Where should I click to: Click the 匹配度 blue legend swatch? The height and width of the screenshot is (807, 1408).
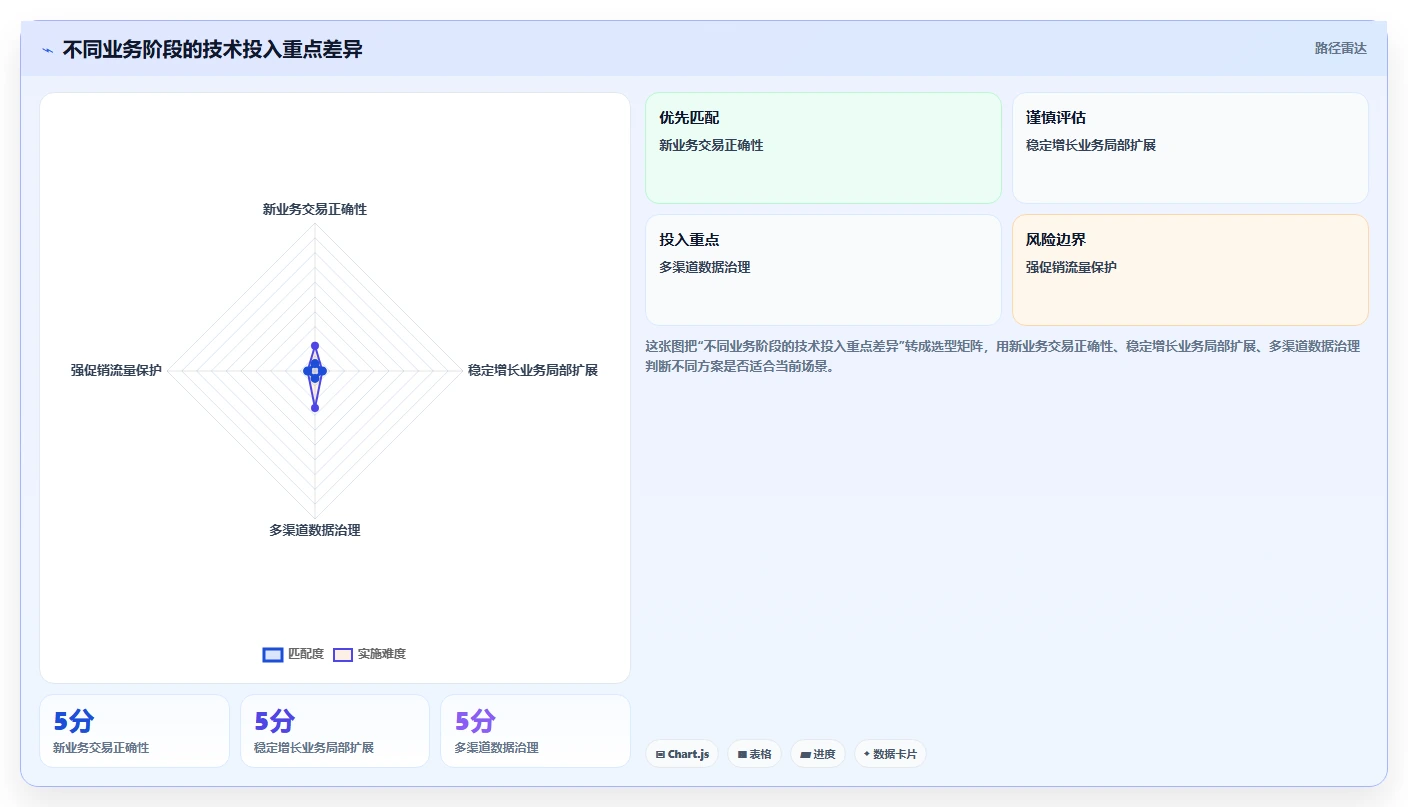(273, 655)
